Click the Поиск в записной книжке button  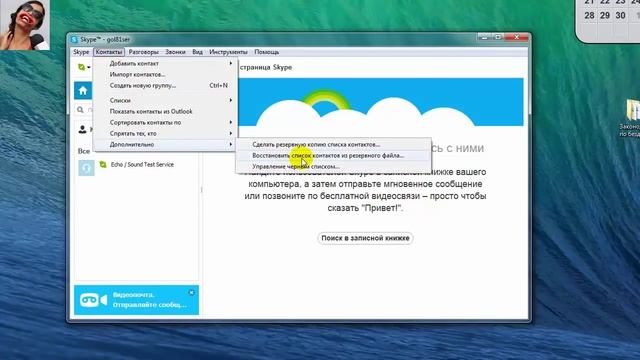tap(365, 238)
